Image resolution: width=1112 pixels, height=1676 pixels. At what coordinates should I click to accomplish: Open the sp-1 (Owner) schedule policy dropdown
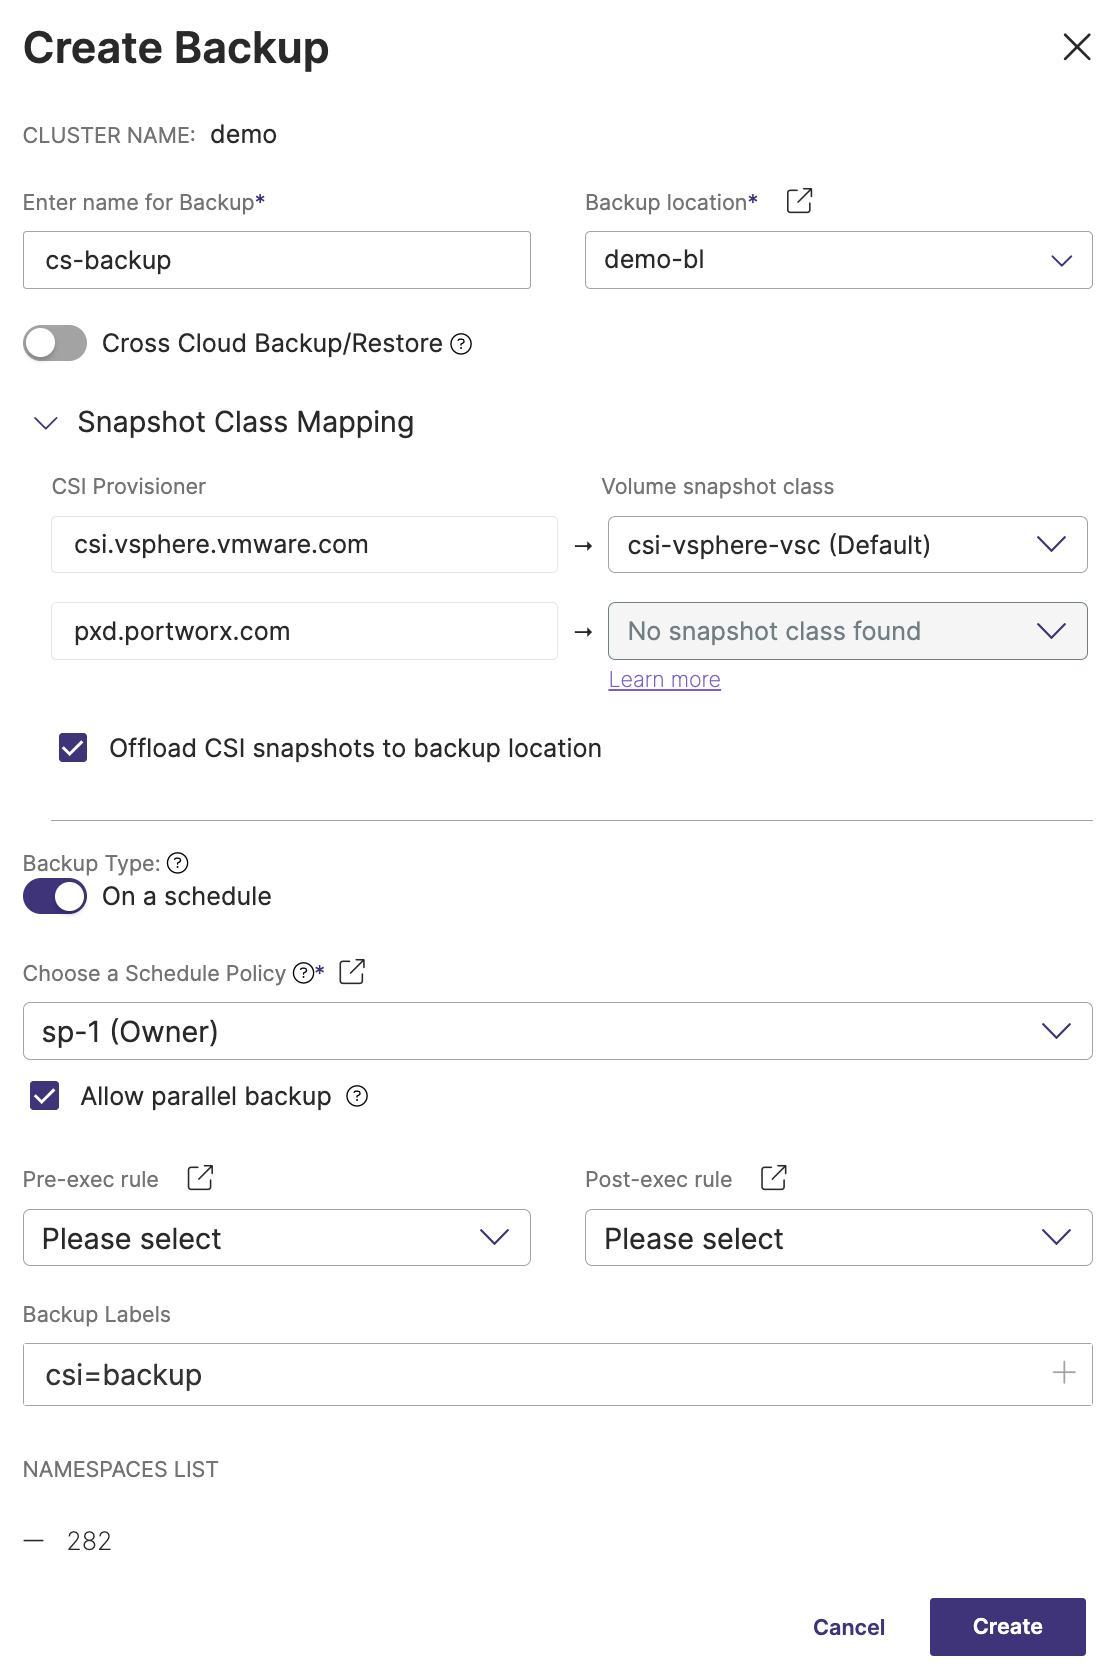tap(557, 1031)
